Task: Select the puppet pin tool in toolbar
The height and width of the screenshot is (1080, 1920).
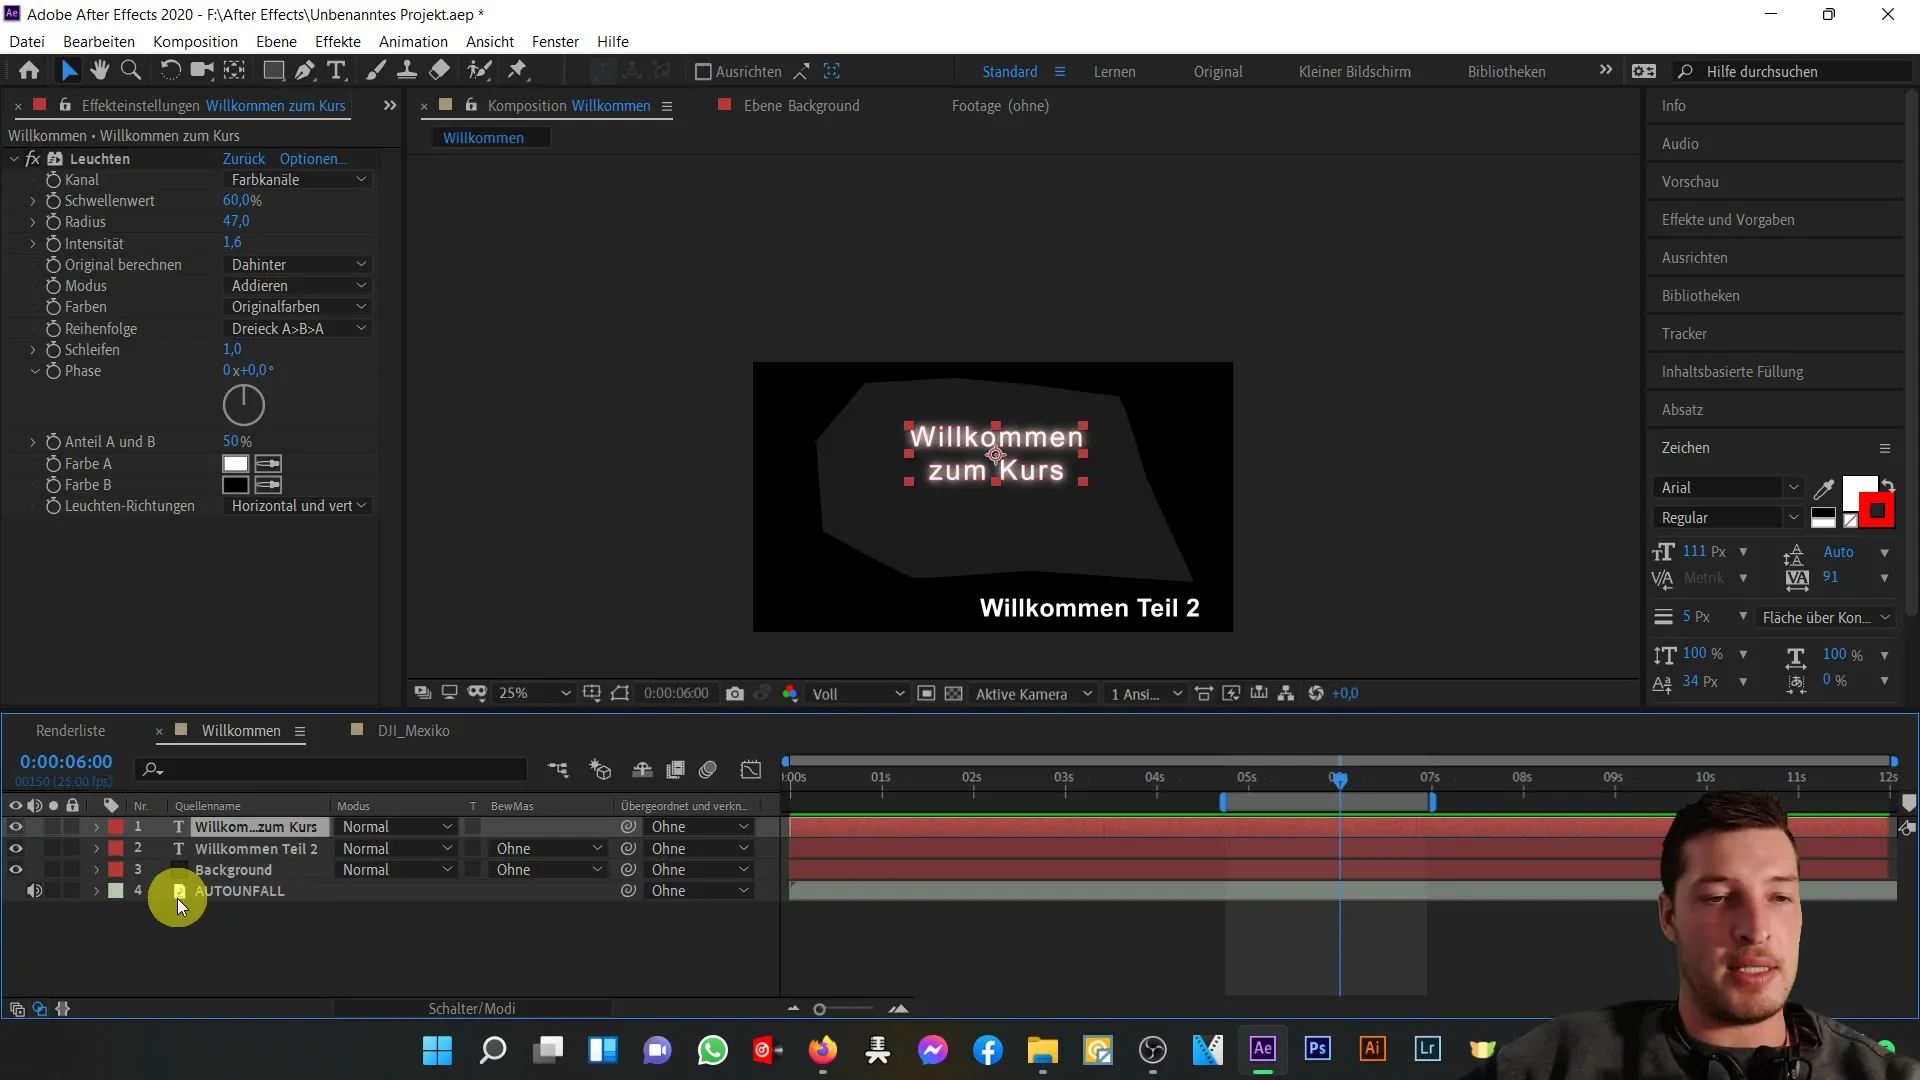Action: pyautogui.click(x=518, y=71)
